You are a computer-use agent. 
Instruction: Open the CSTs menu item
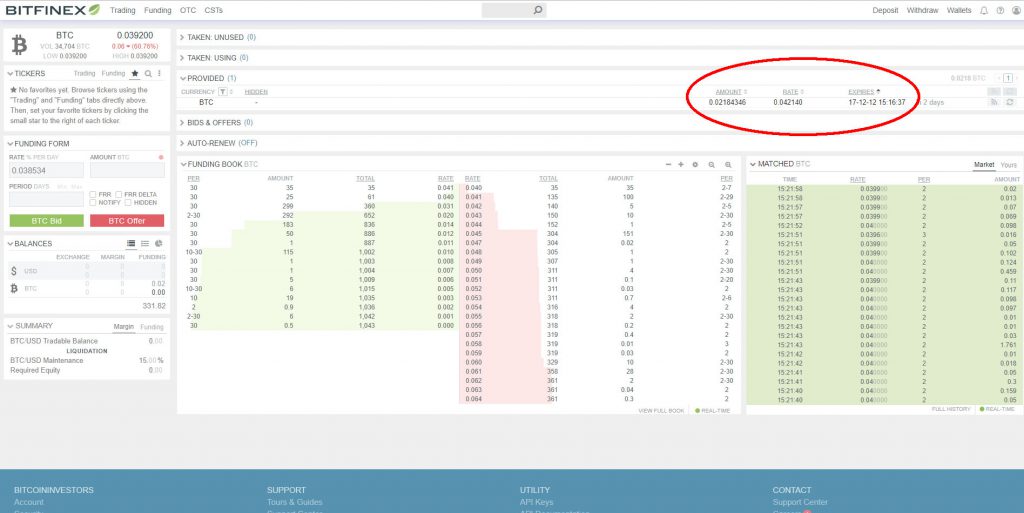point(214,10)
